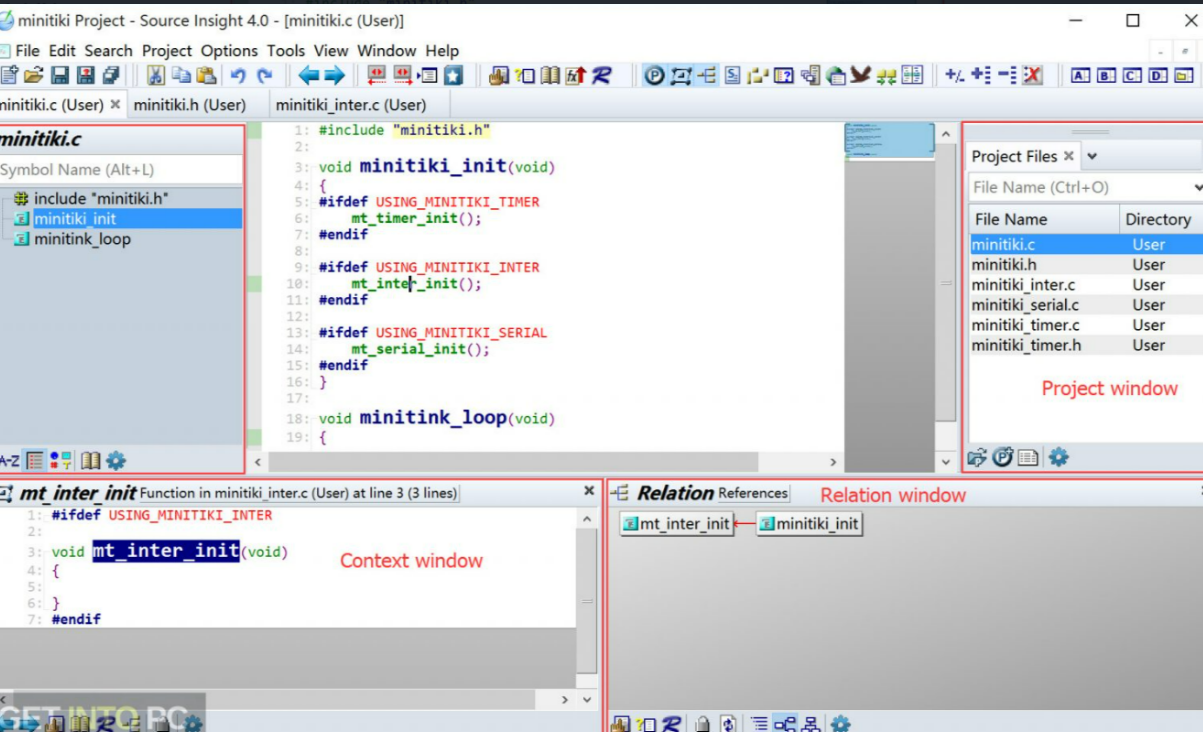The image size is (1203, 732).
Task: Click the D box button in the toolbar
Action: [x=1158, y=75]
